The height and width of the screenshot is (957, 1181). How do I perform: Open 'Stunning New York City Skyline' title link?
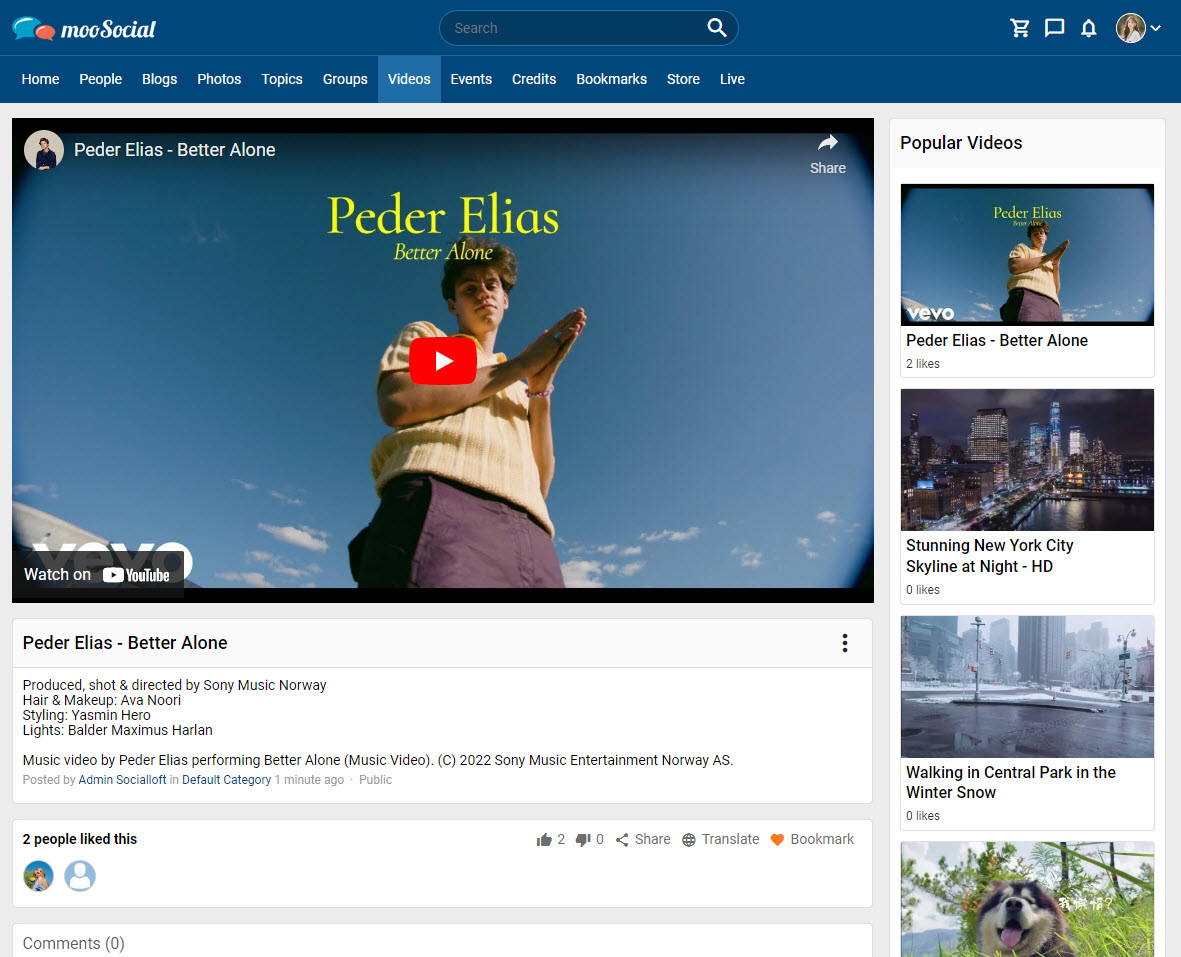coord(990,556)
